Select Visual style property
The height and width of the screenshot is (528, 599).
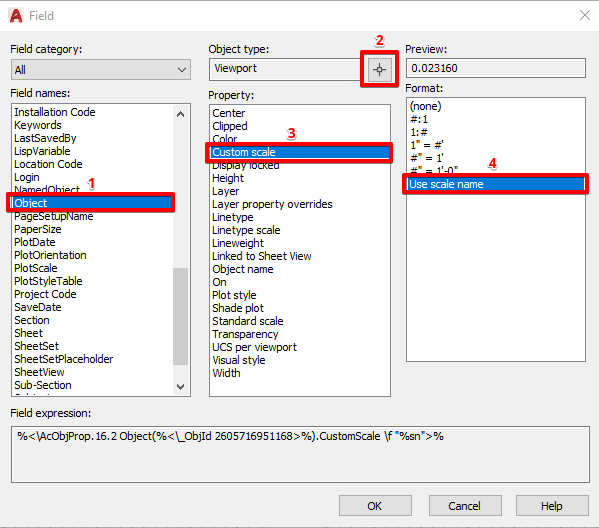click(x=239, y=360)
